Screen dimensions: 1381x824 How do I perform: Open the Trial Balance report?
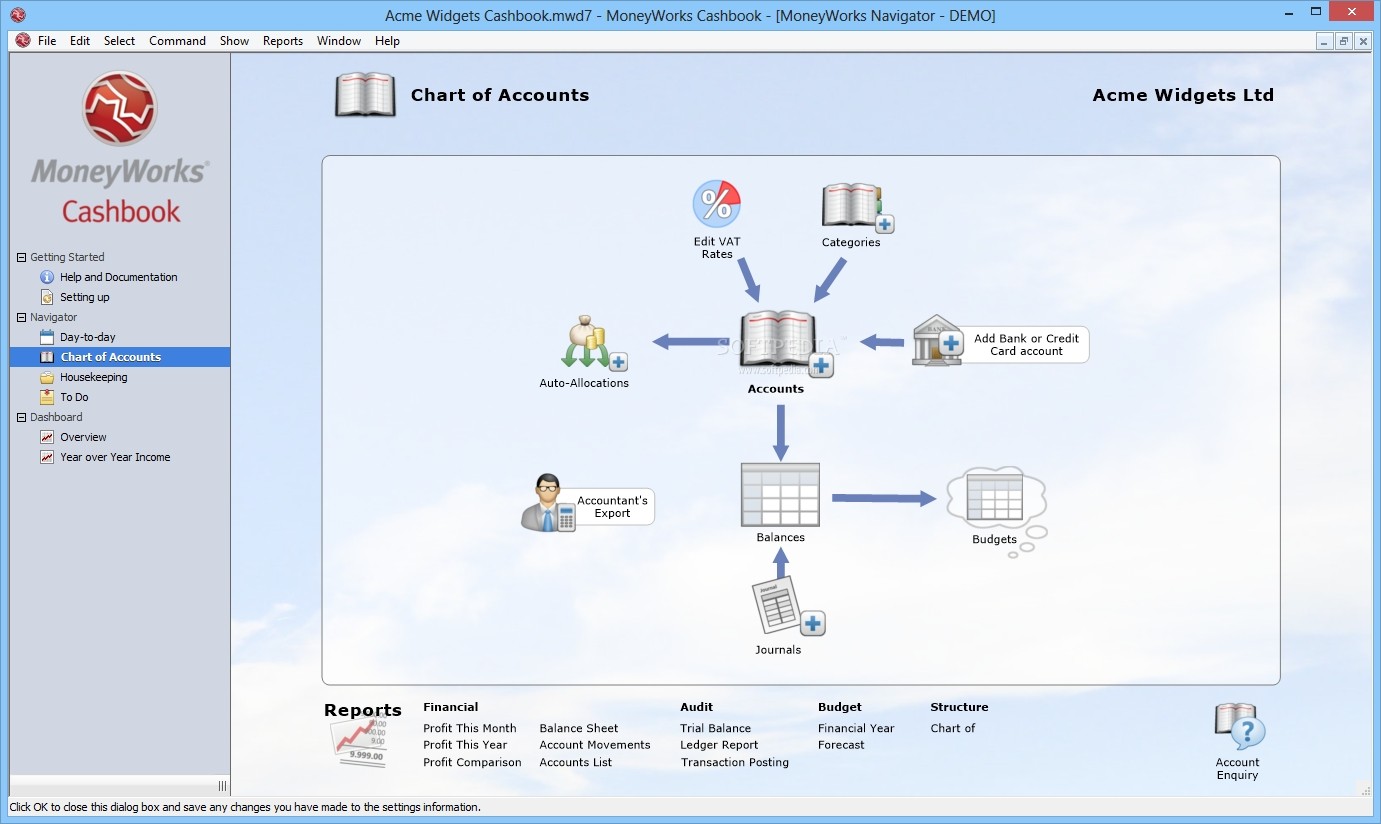[716, 728]
